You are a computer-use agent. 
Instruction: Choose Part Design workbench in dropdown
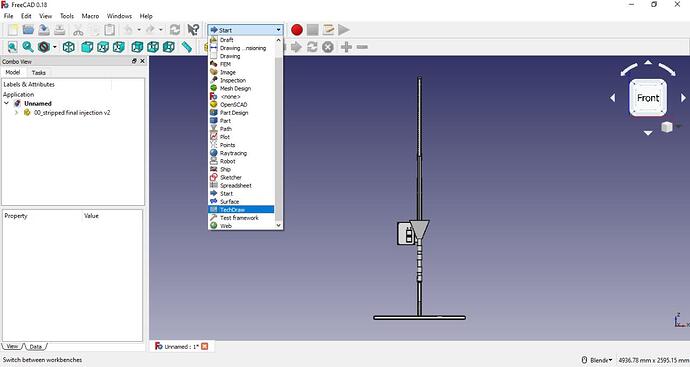tap(241, 113)
